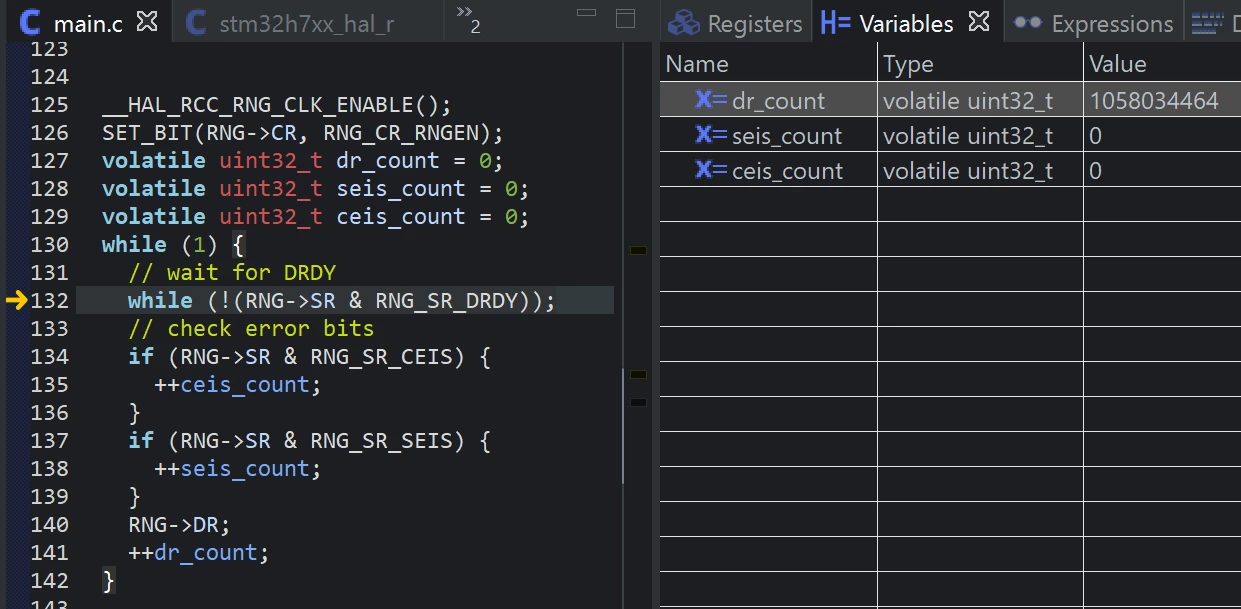Viewport: 1241px width, 609px height.
Task: Click the overview ruler marker near line 130
Action: [x=638, y=250]
